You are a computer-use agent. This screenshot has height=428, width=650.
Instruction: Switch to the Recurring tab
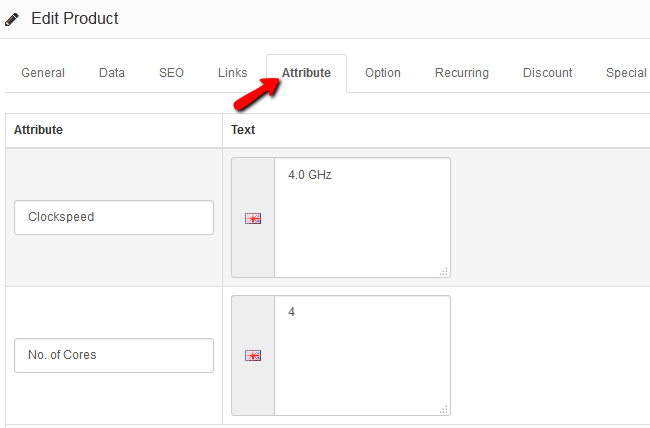pyautogui.click(x=462, y=73)
